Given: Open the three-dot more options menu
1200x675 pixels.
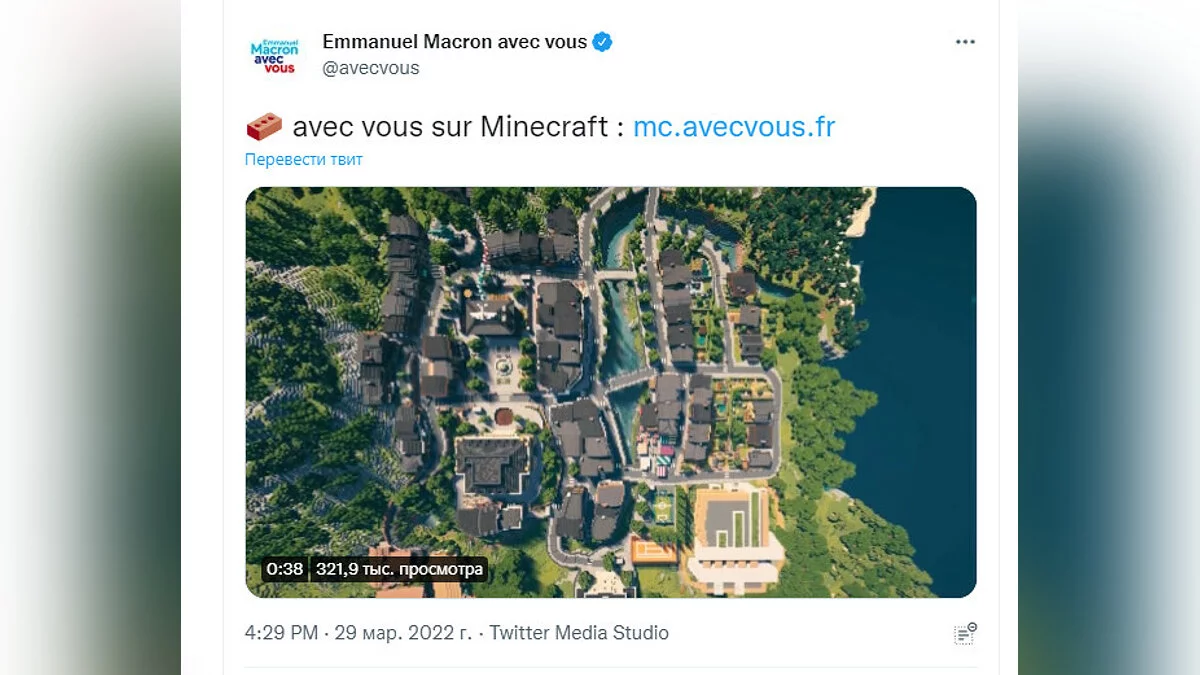Looking at the screenshot, I should [964, 42].
